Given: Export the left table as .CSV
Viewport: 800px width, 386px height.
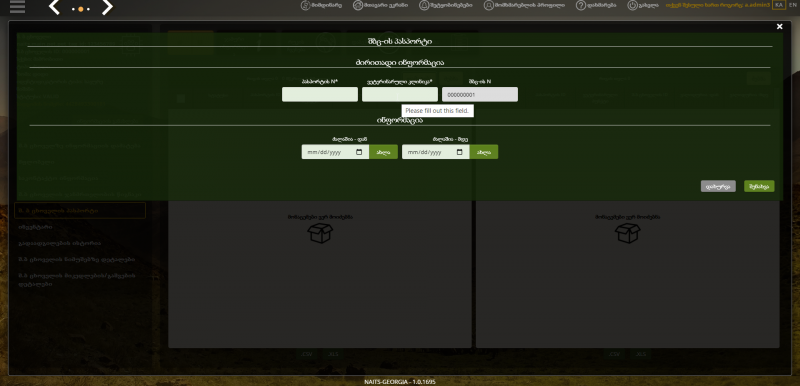Looking at the screenshot, I should pos(306,354).
